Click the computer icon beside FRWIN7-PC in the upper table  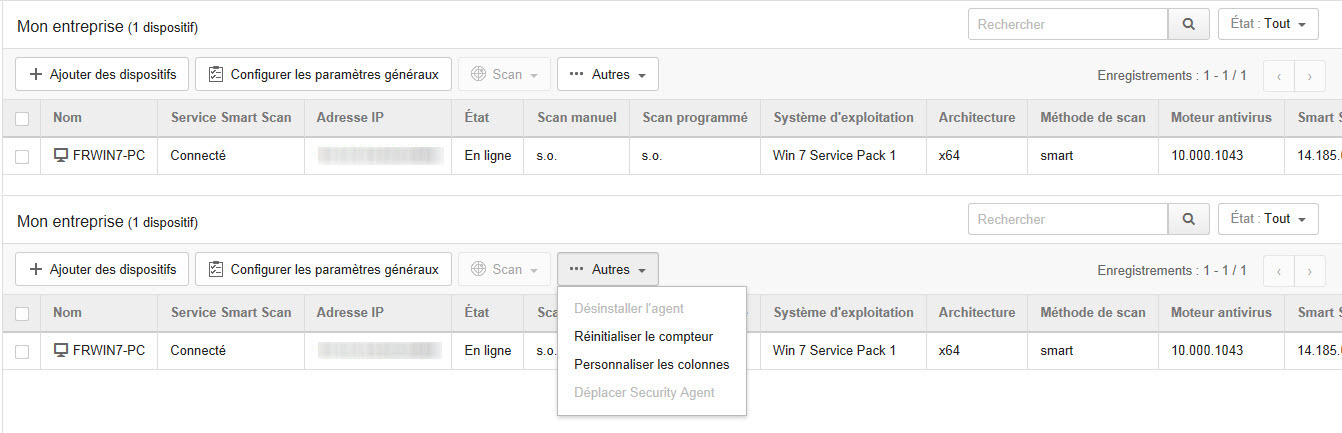(61, 156)
